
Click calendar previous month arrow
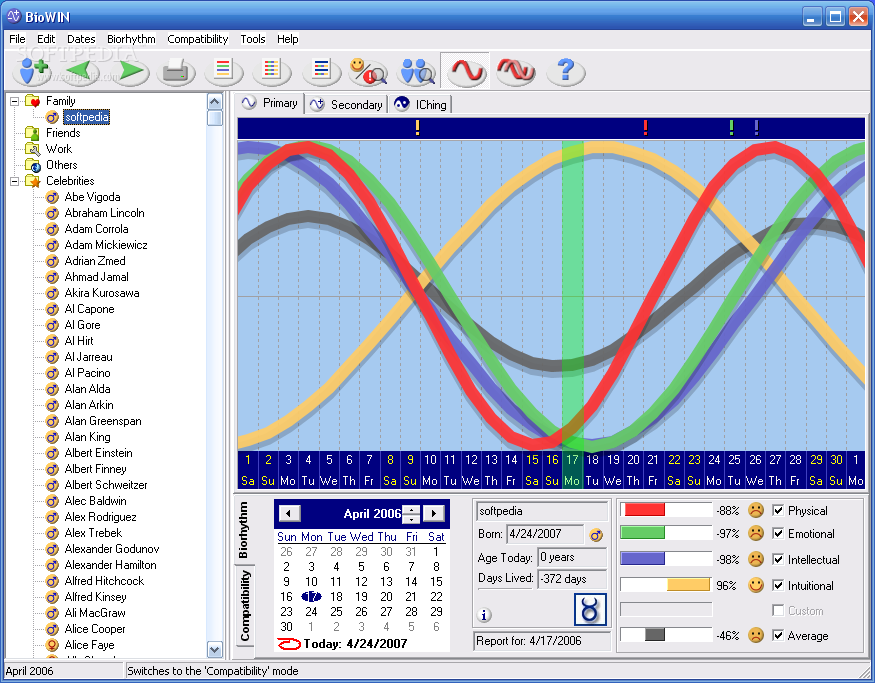289,513
